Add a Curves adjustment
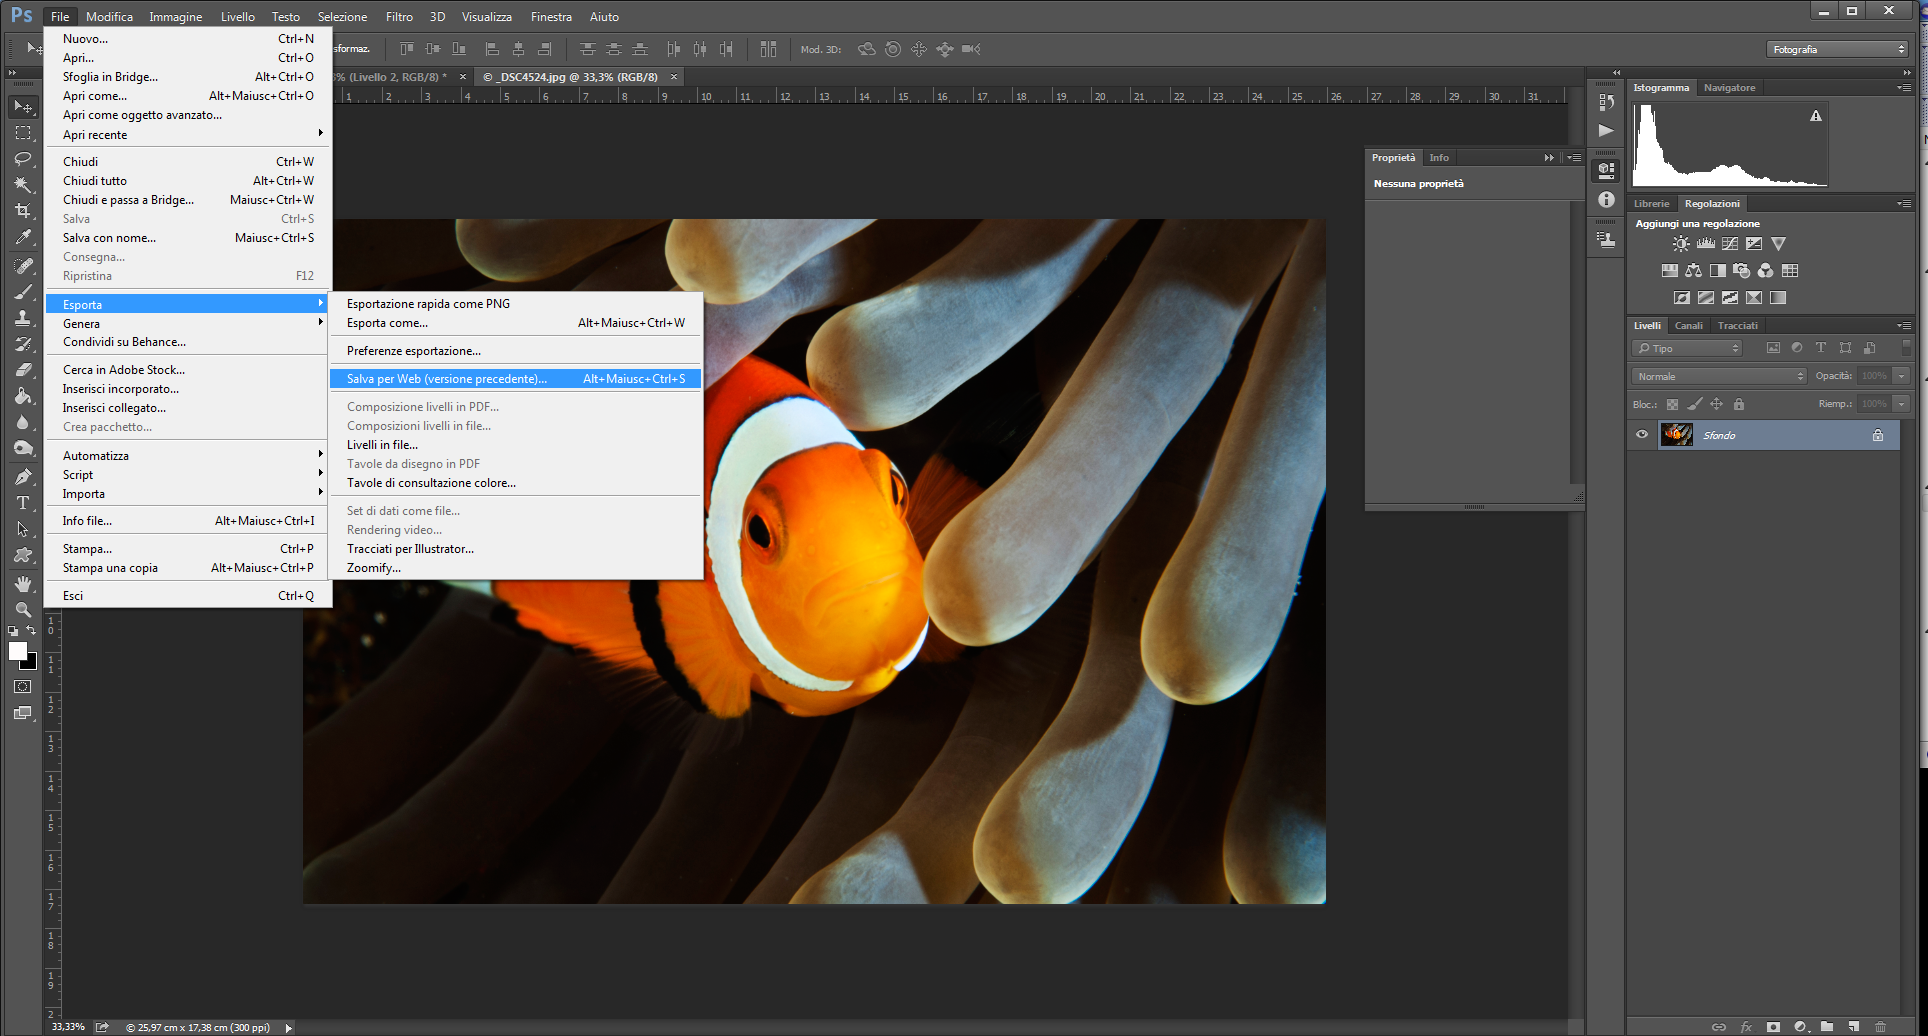Viewport: 1928px width, 1036px height. click(x=1730, y=244)
